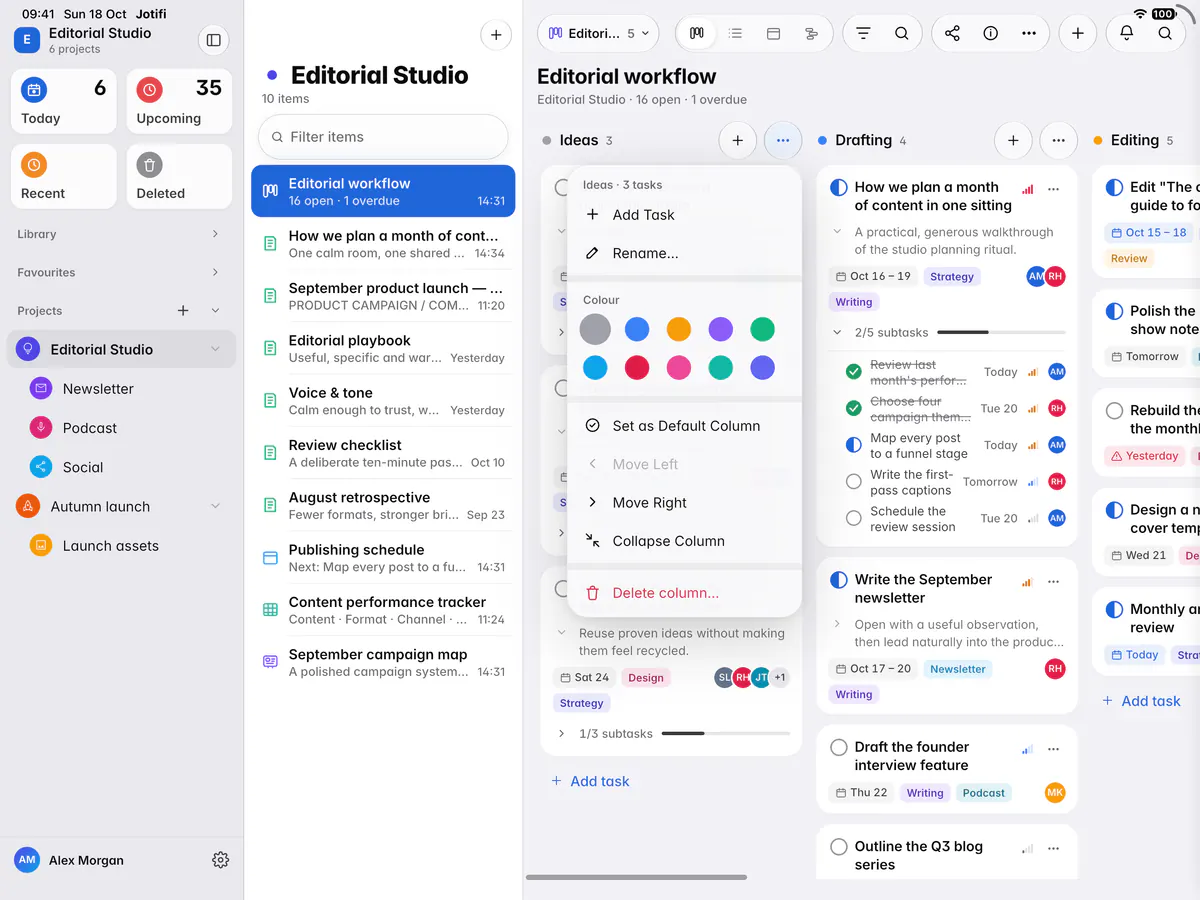The image size is (1200, 900).
Task: Switch to calendar view
Action: coord(773,33)
